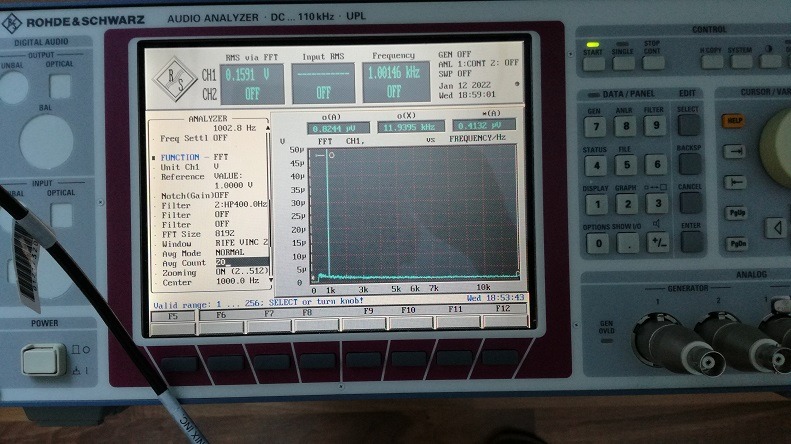
Task: Select the F5 softkey label
Action: click(173, 316)
